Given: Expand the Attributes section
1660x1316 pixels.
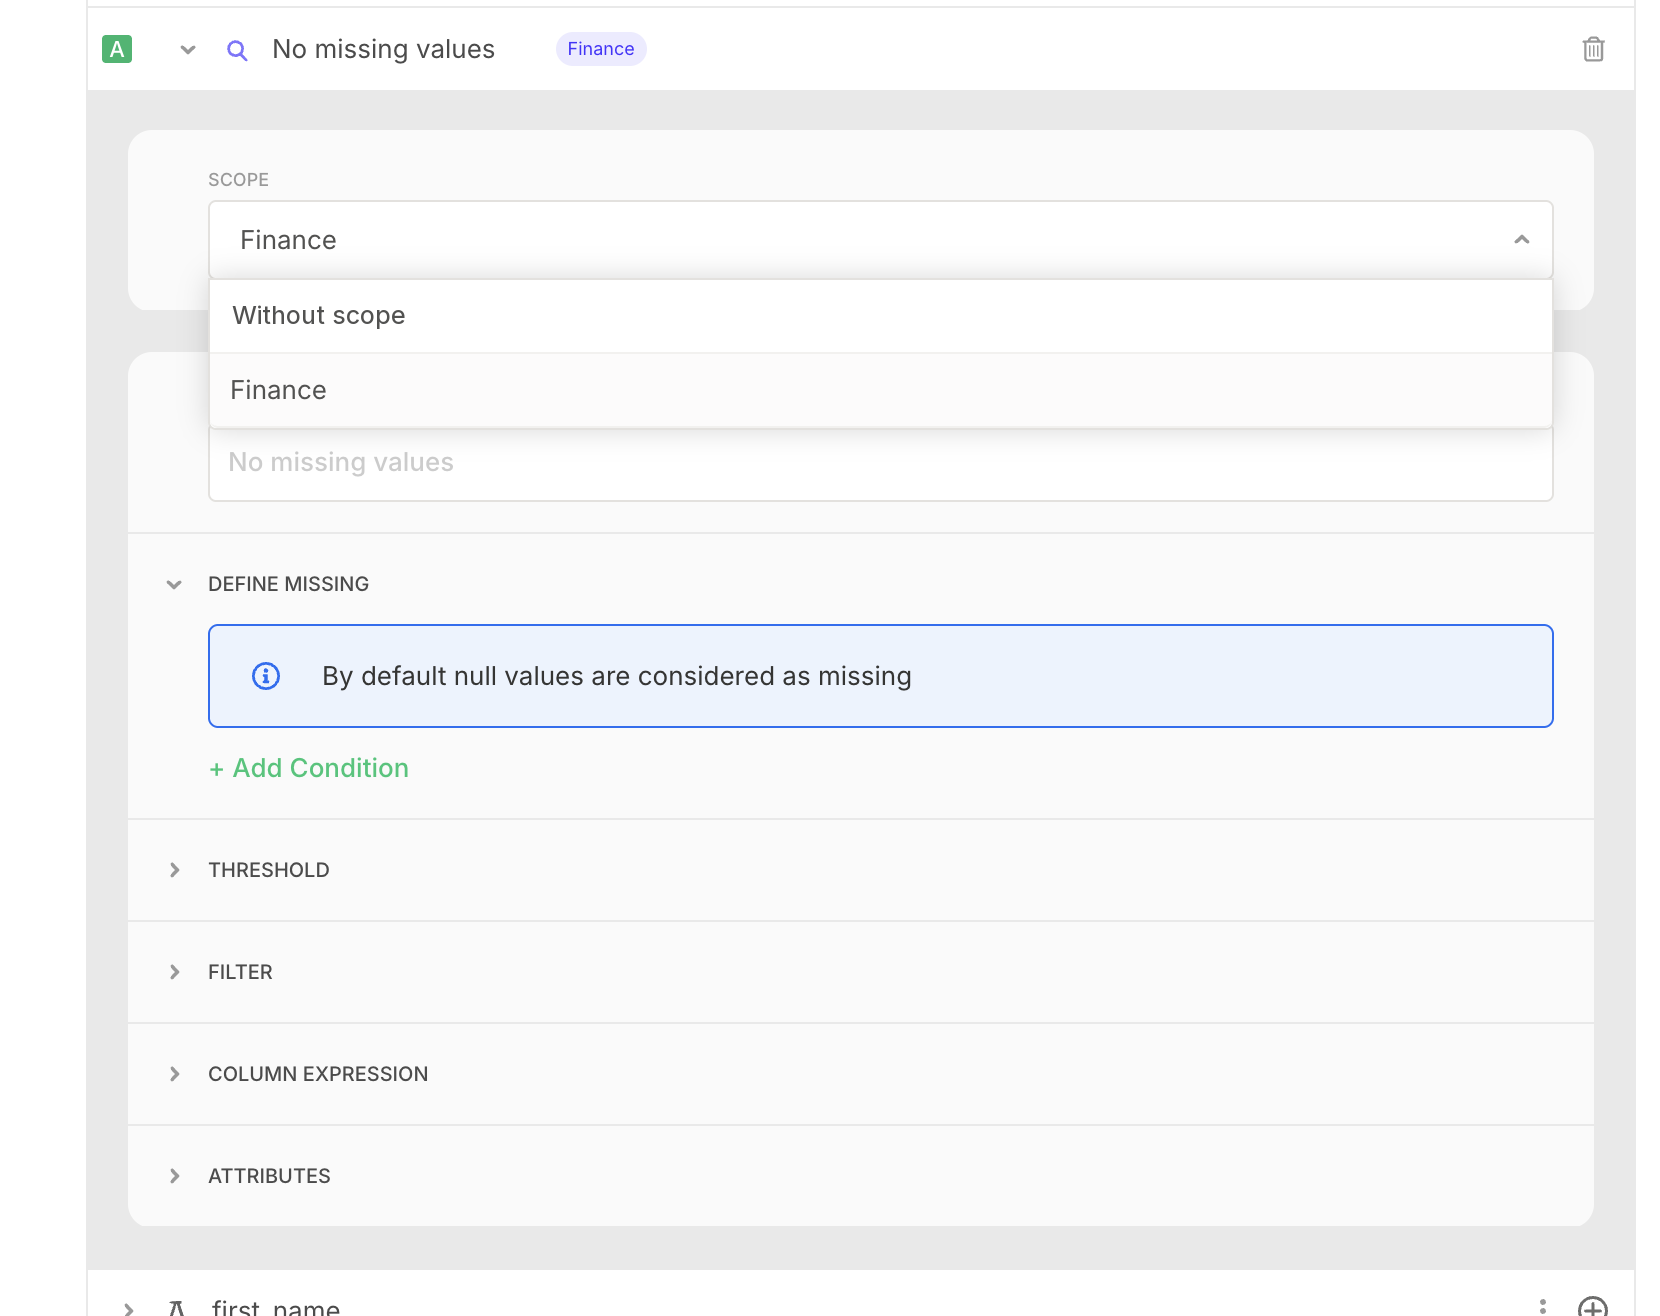Looking at the screenshot, I should [175, 1176].
